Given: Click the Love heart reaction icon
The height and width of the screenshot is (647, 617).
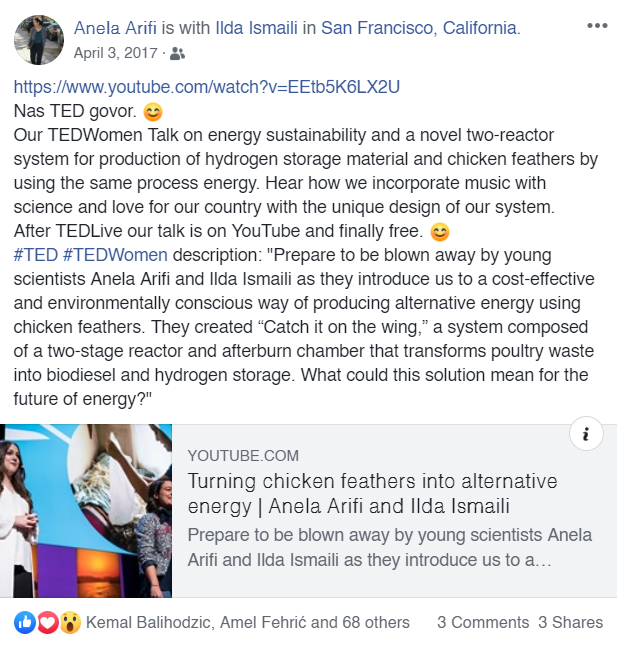Looking at the screenshot, I should 48,622.
